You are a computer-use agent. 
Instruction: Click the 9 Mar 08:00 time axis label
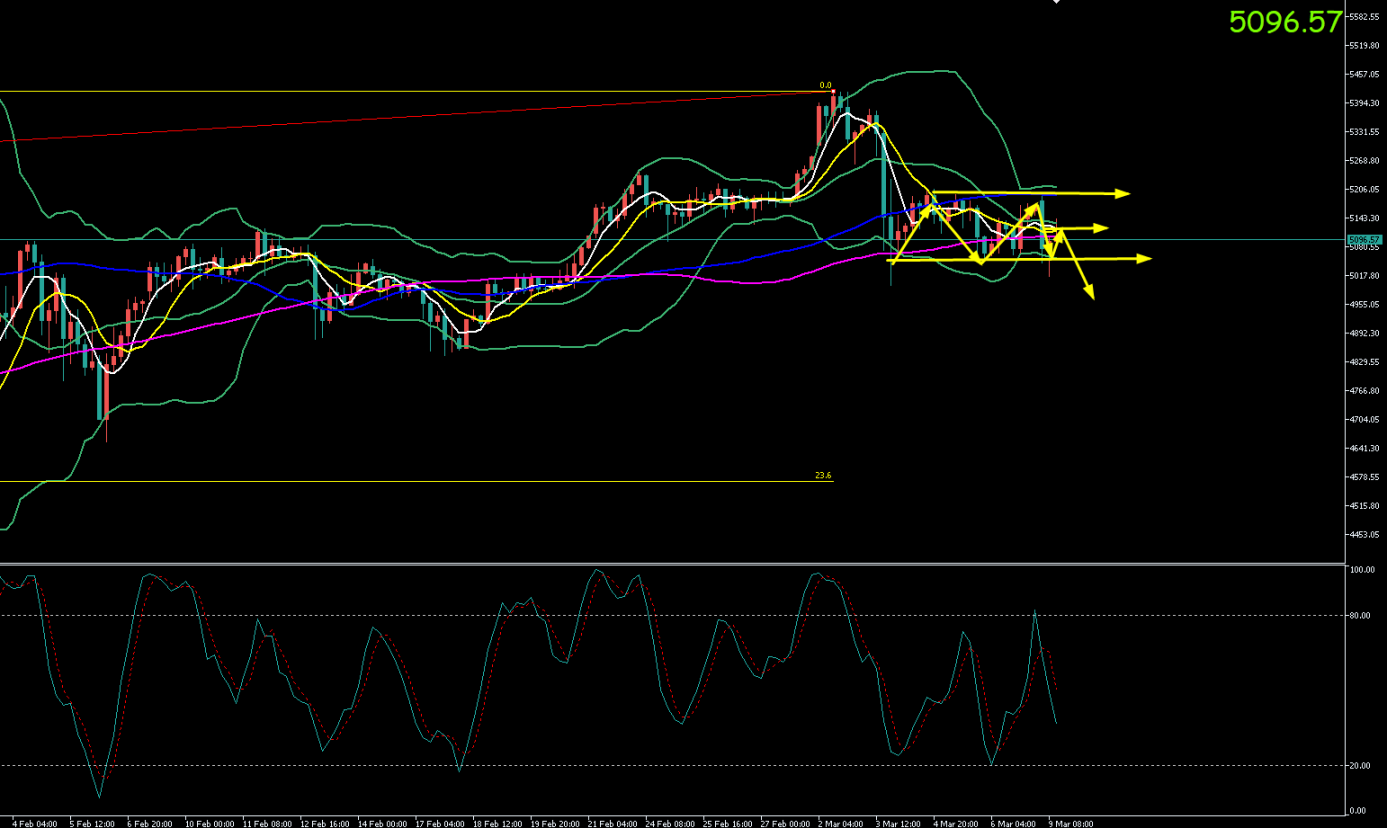pyautogui.click(x=1071, y=824)
